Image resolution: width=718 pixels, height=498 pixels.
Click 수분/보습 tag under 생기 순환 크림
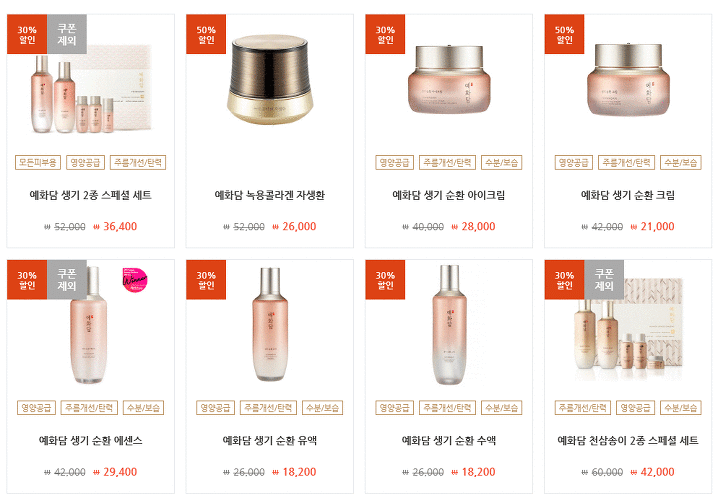pos(681,162)
